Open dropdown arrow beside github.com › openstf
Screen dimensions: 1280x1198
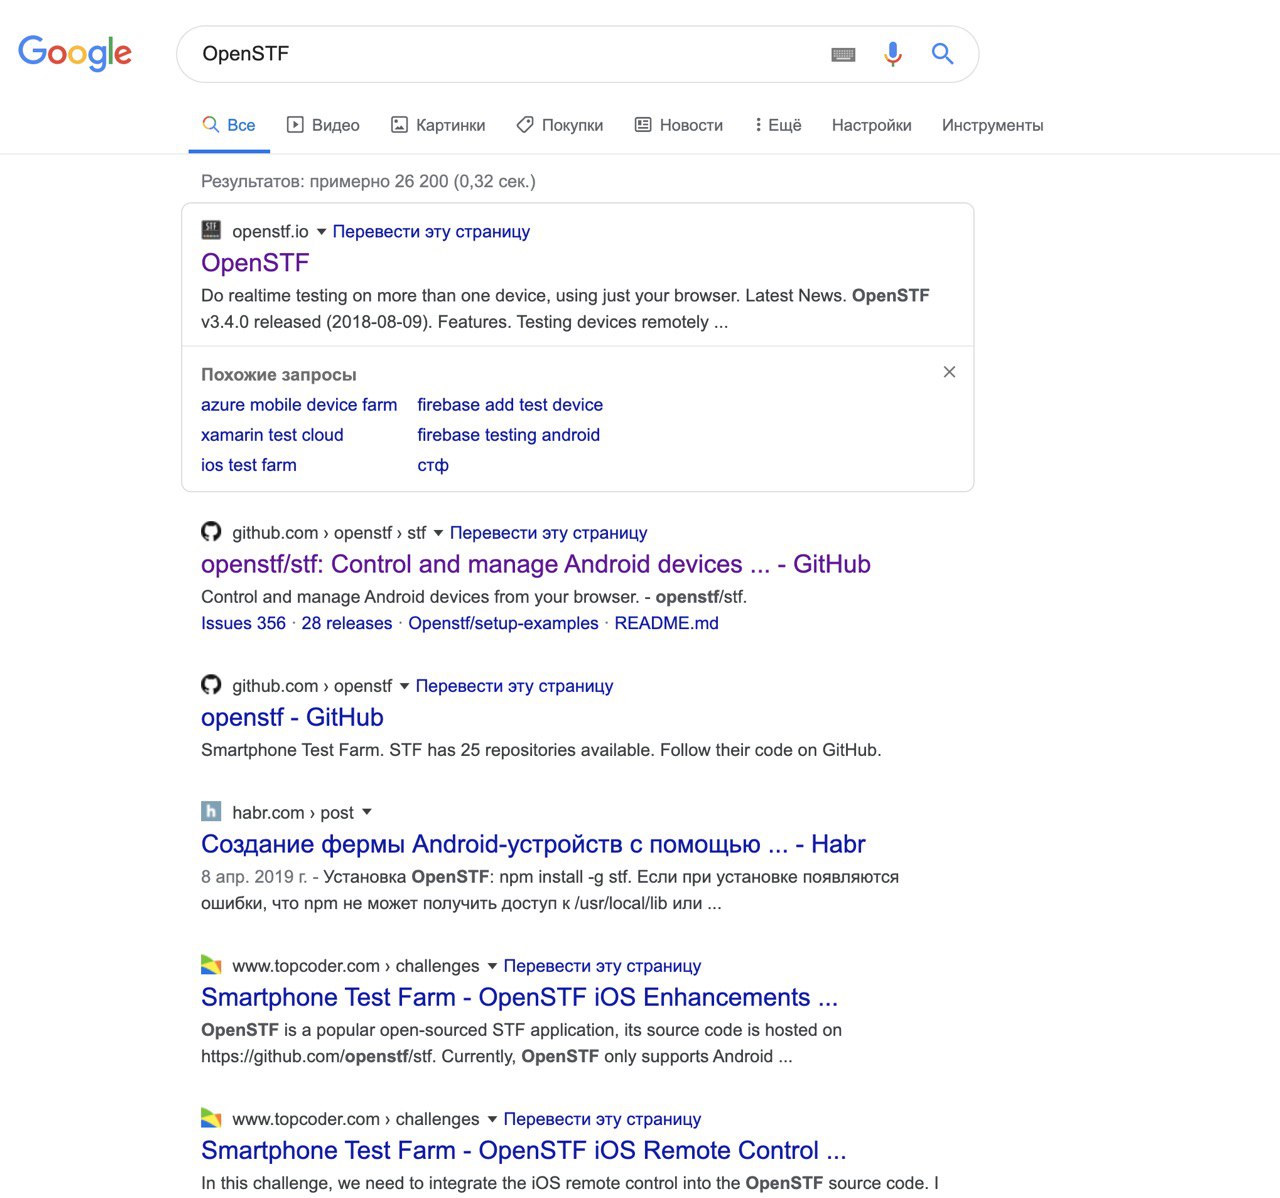click(x=404, y=686)
